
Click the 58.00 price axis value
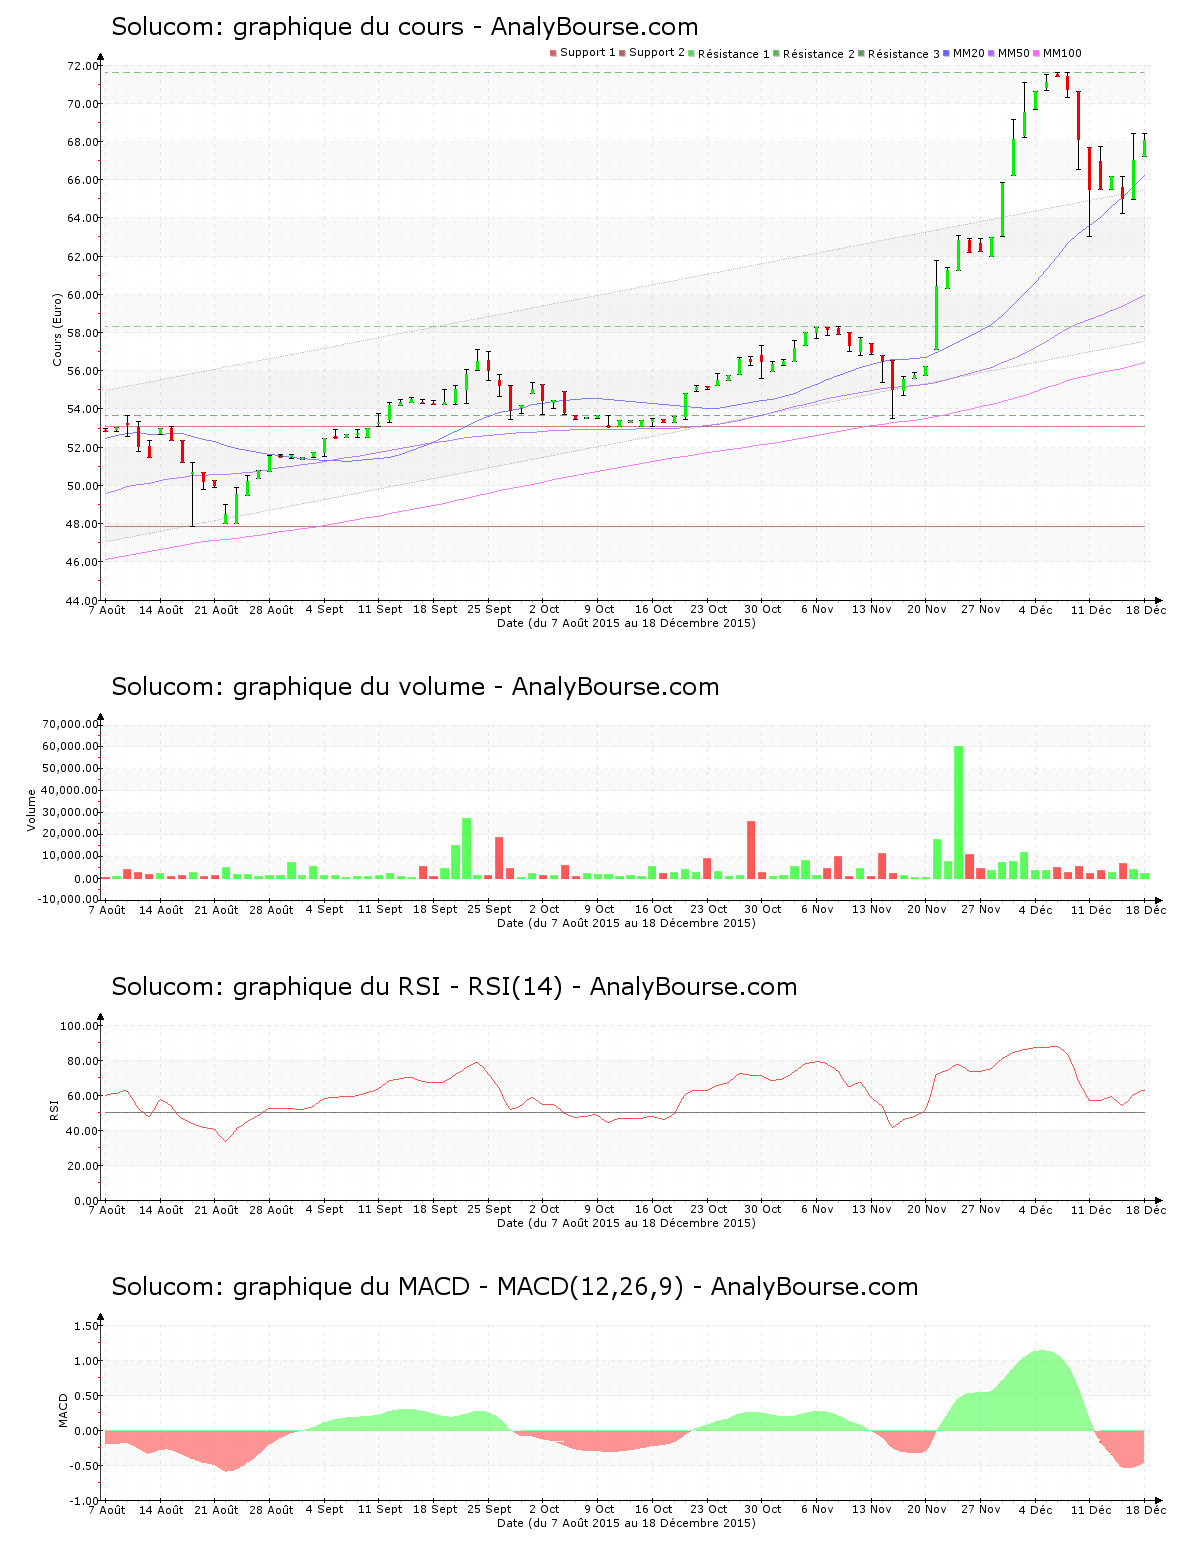(82, 333)
